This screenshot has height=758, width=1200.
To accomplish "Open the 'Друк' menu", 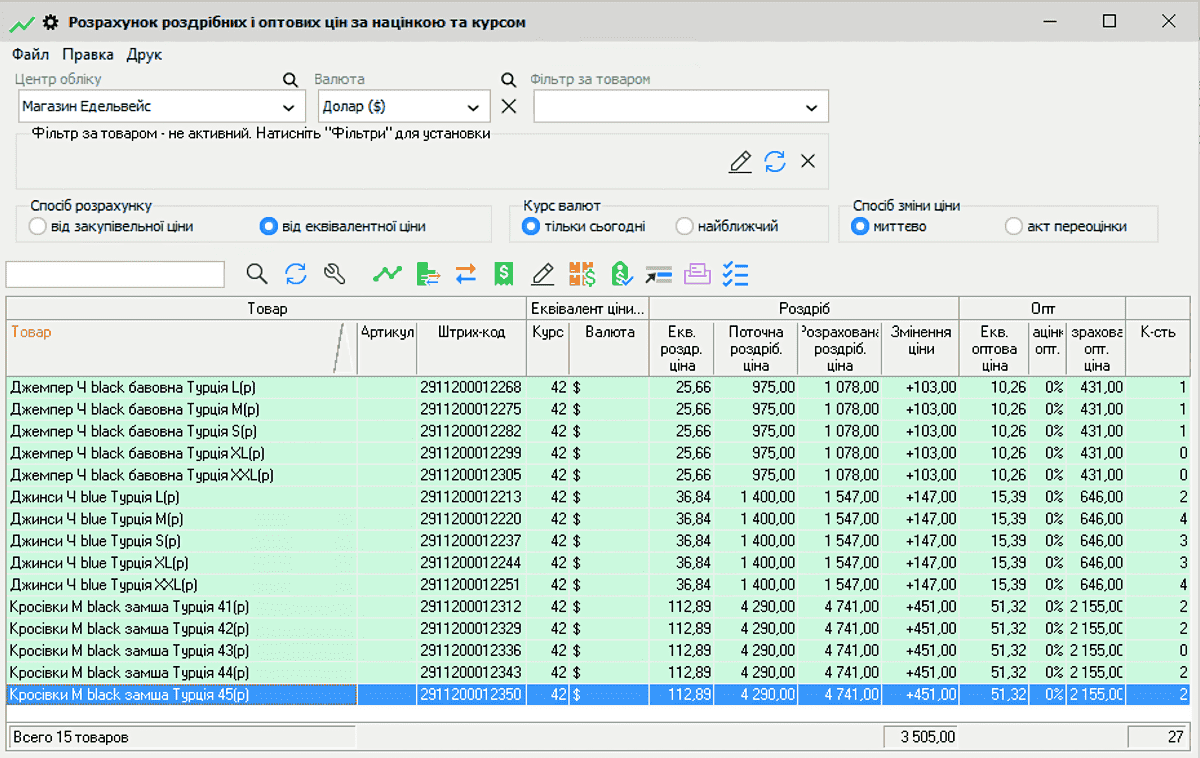I will [x=144, y=54].
